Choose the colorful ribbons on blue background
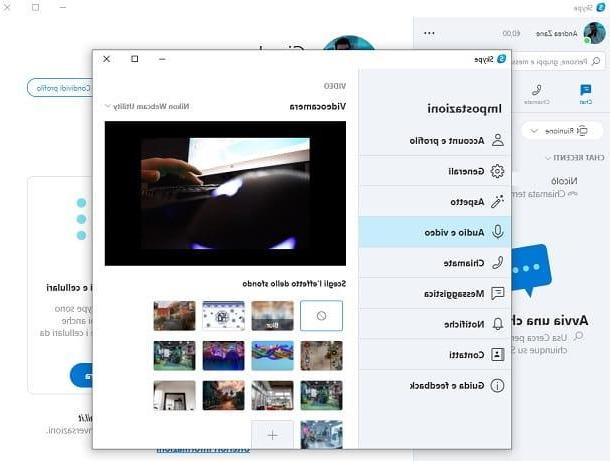The width and height of the screenshot is (610, 461). click(x=272, y=356)
